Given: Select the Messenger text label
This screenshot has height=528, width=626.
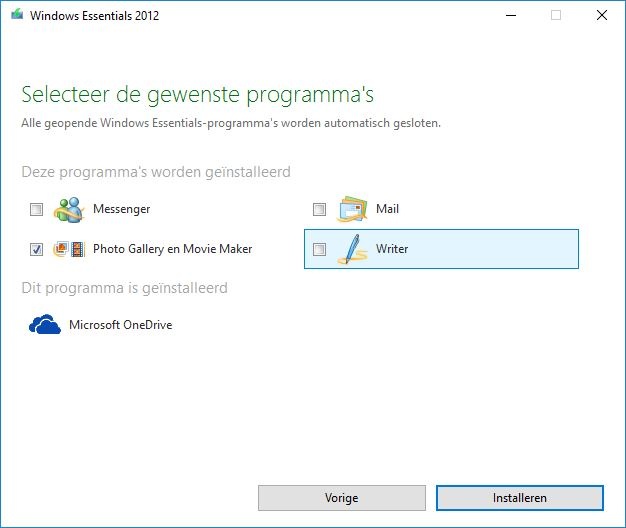Looking at the screenshot, I should pos(121,209).
